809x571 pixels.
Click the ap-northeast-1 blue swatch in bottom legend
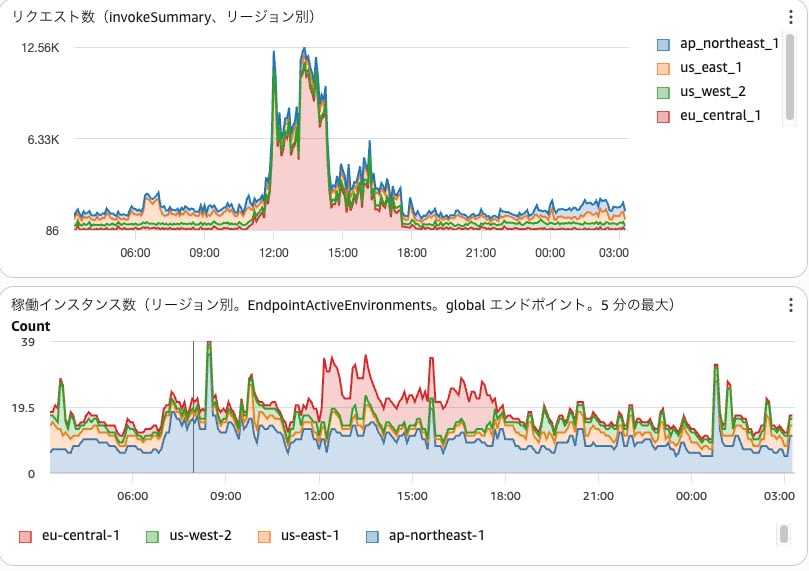click(372, 536)
